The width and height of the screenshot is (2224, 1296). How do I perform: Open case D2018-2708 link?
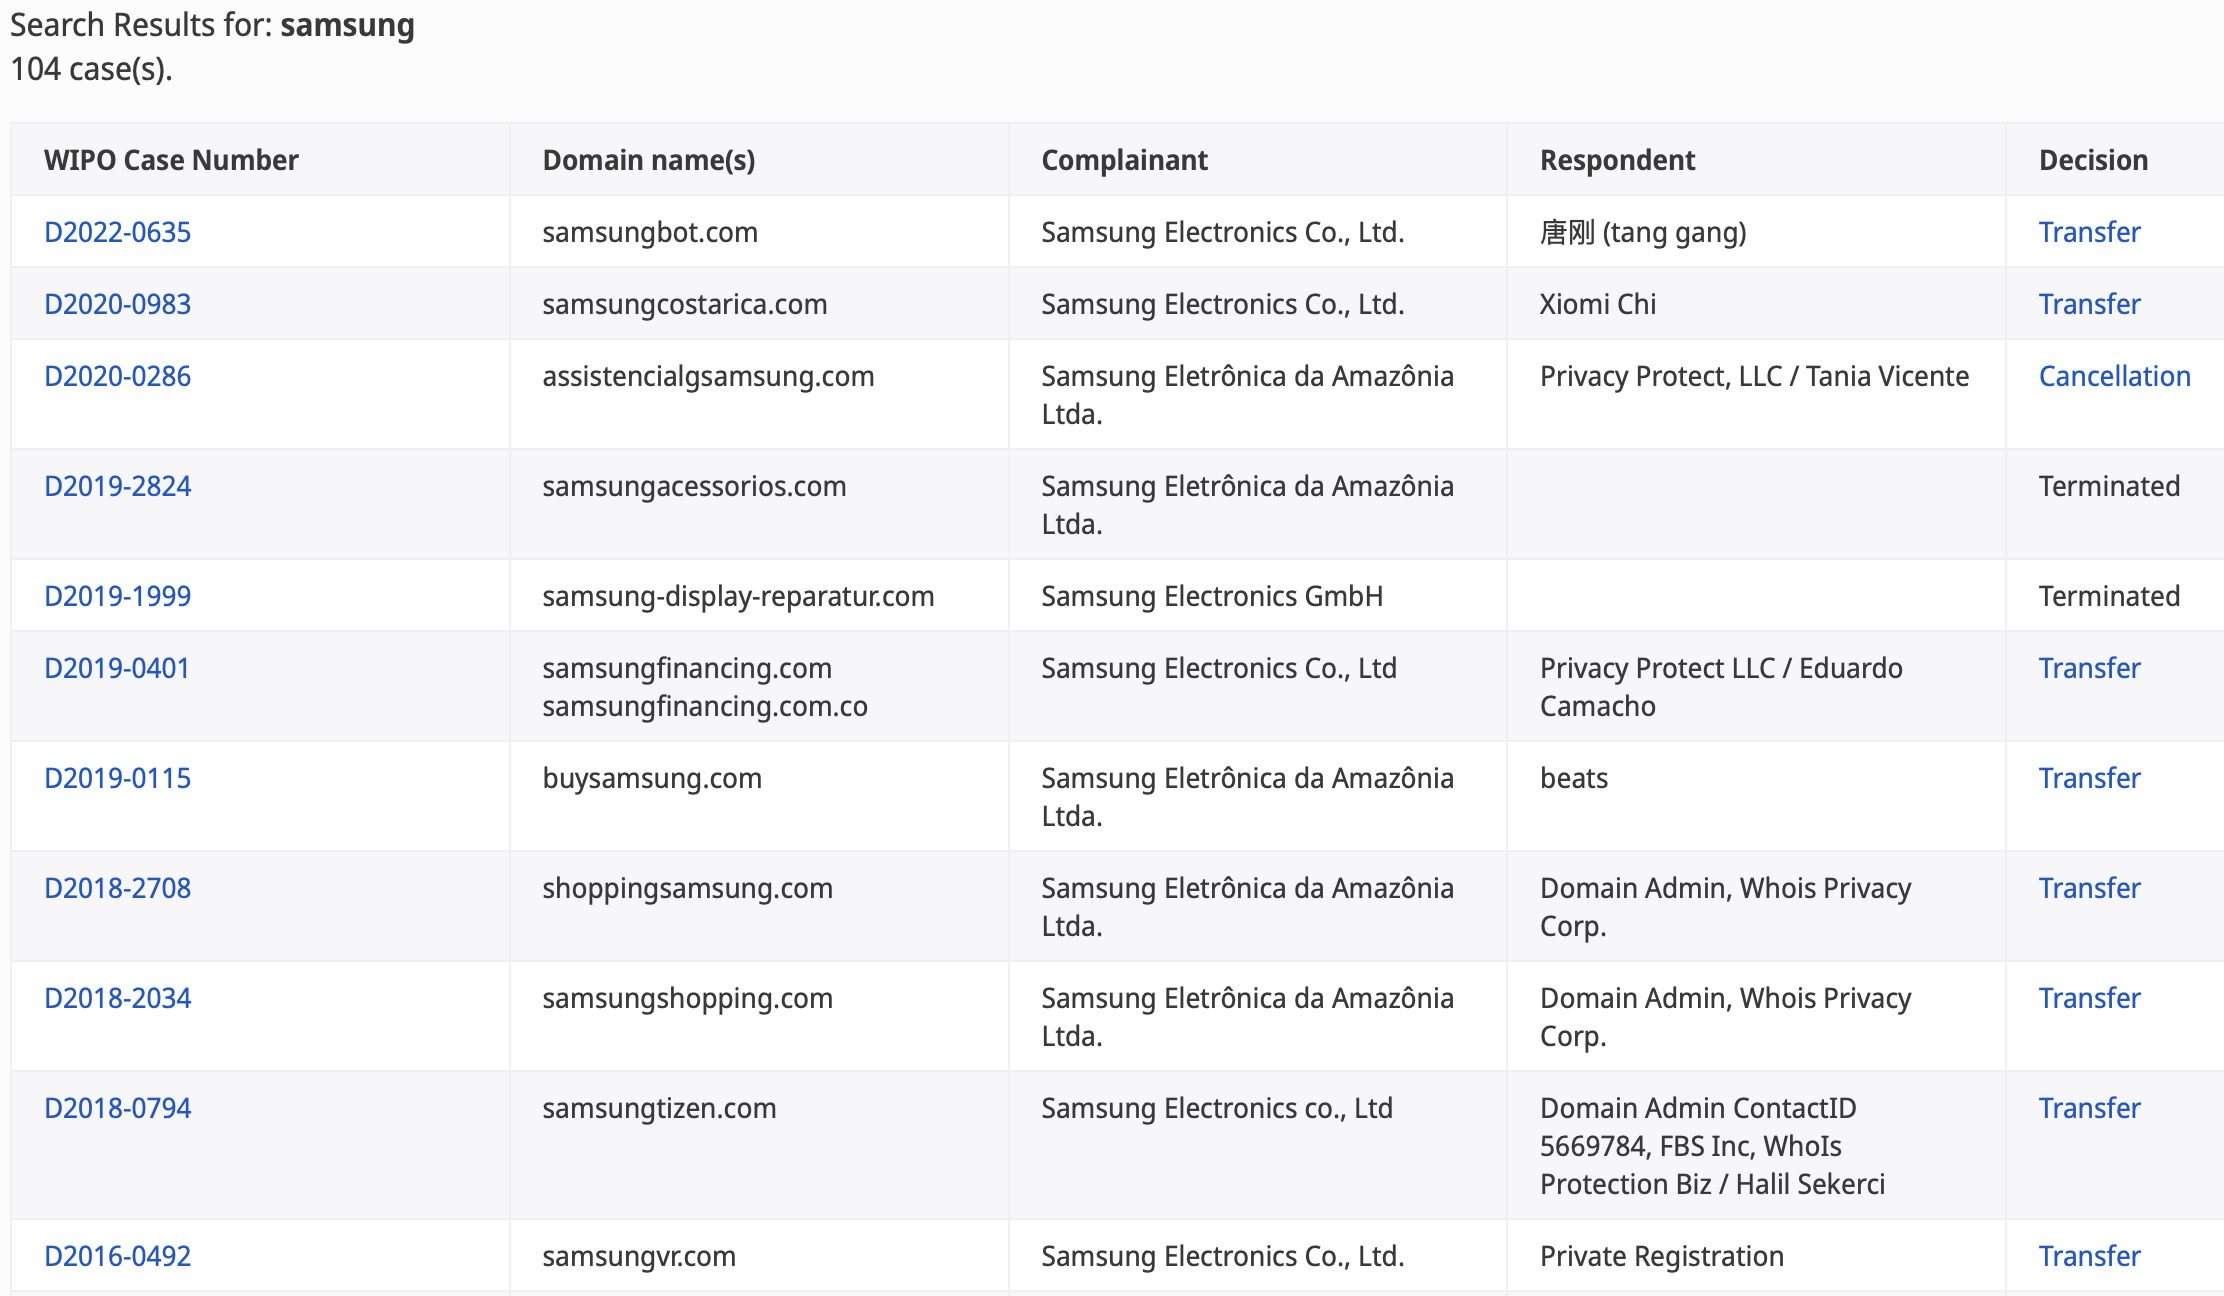[x=117, y=888]
